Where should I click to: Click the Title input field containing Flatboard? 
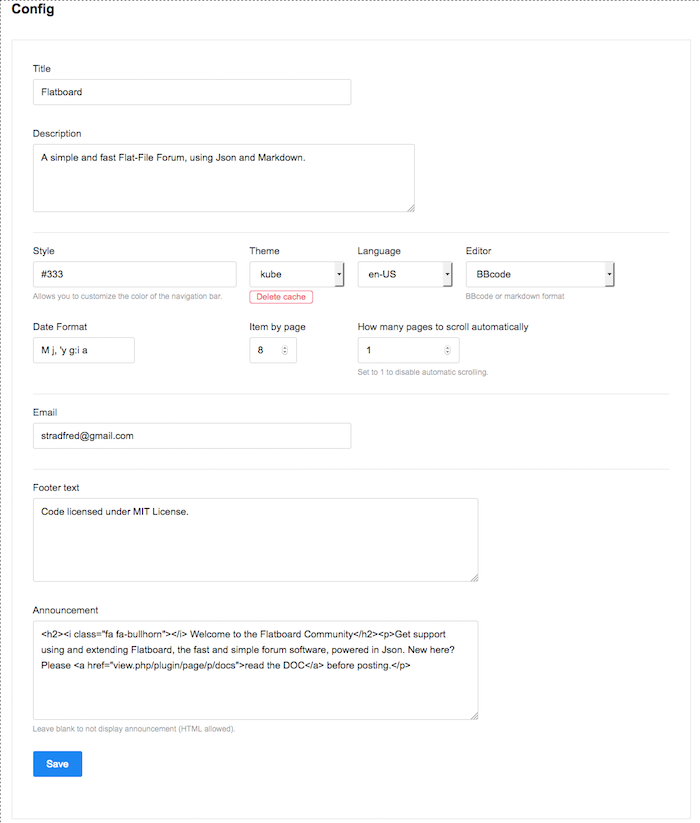click(x=192, y=92)
